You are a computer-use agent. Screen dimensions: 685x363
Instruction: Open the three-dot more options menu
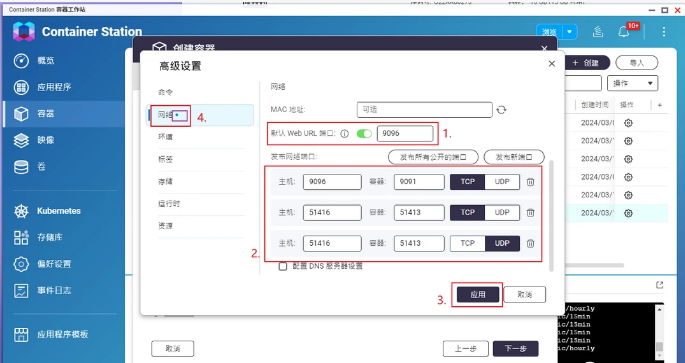tap(664, 31)
